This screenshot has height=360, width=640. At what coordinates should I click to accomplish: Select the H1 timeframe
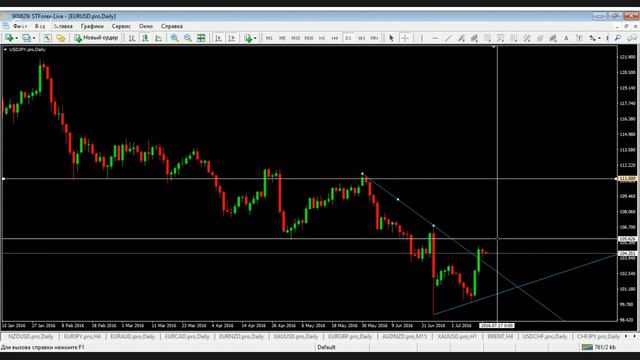pos(322,38)
